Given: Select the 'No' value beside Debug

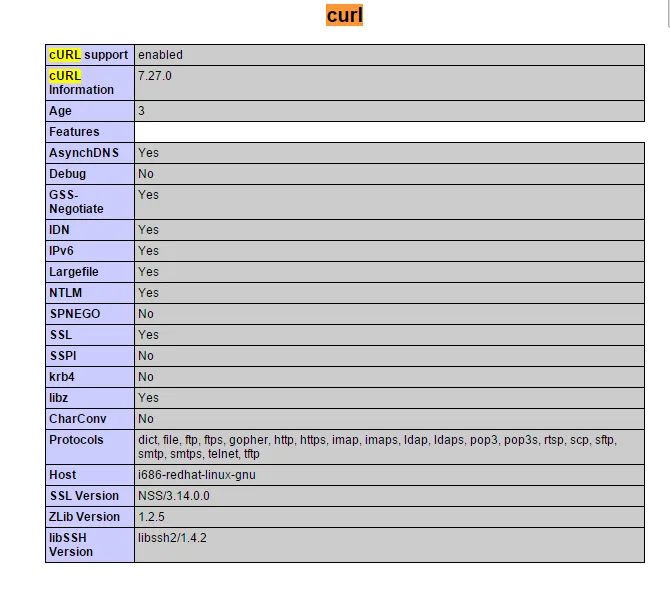Looking at the screenshot, I should pos(146,174).
